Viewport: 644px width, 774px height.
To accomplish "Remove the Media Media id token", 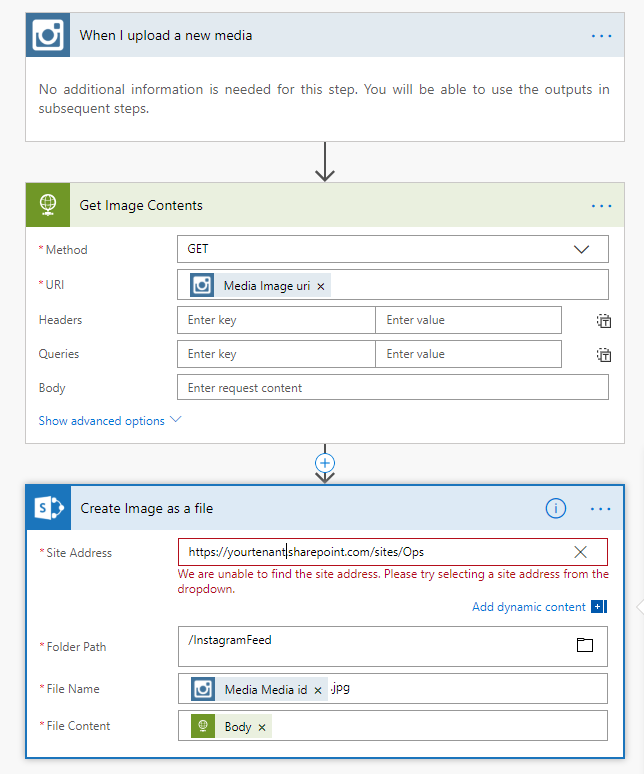I will click(318, 690).
